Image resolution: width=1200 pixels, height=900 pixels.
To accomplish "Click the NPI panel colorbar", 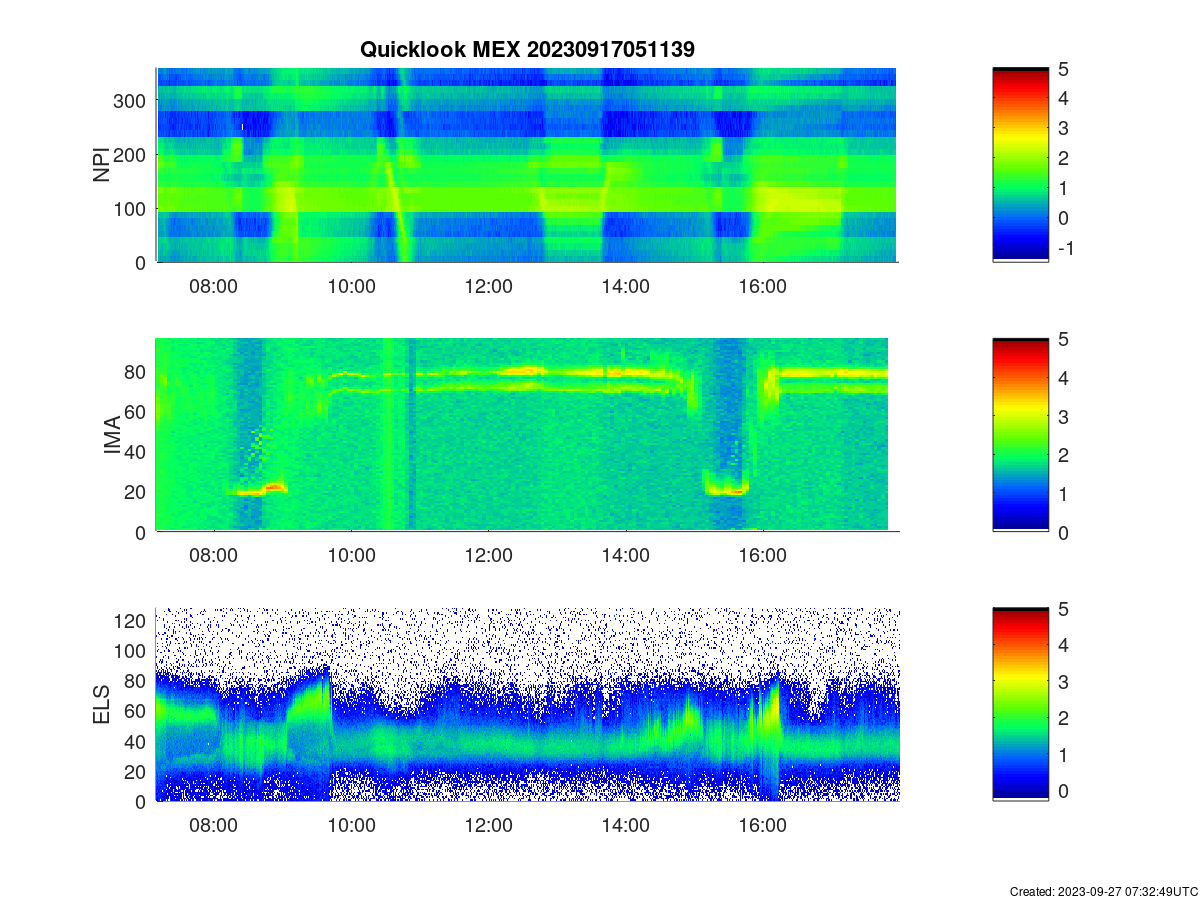I will [1020, 165].
